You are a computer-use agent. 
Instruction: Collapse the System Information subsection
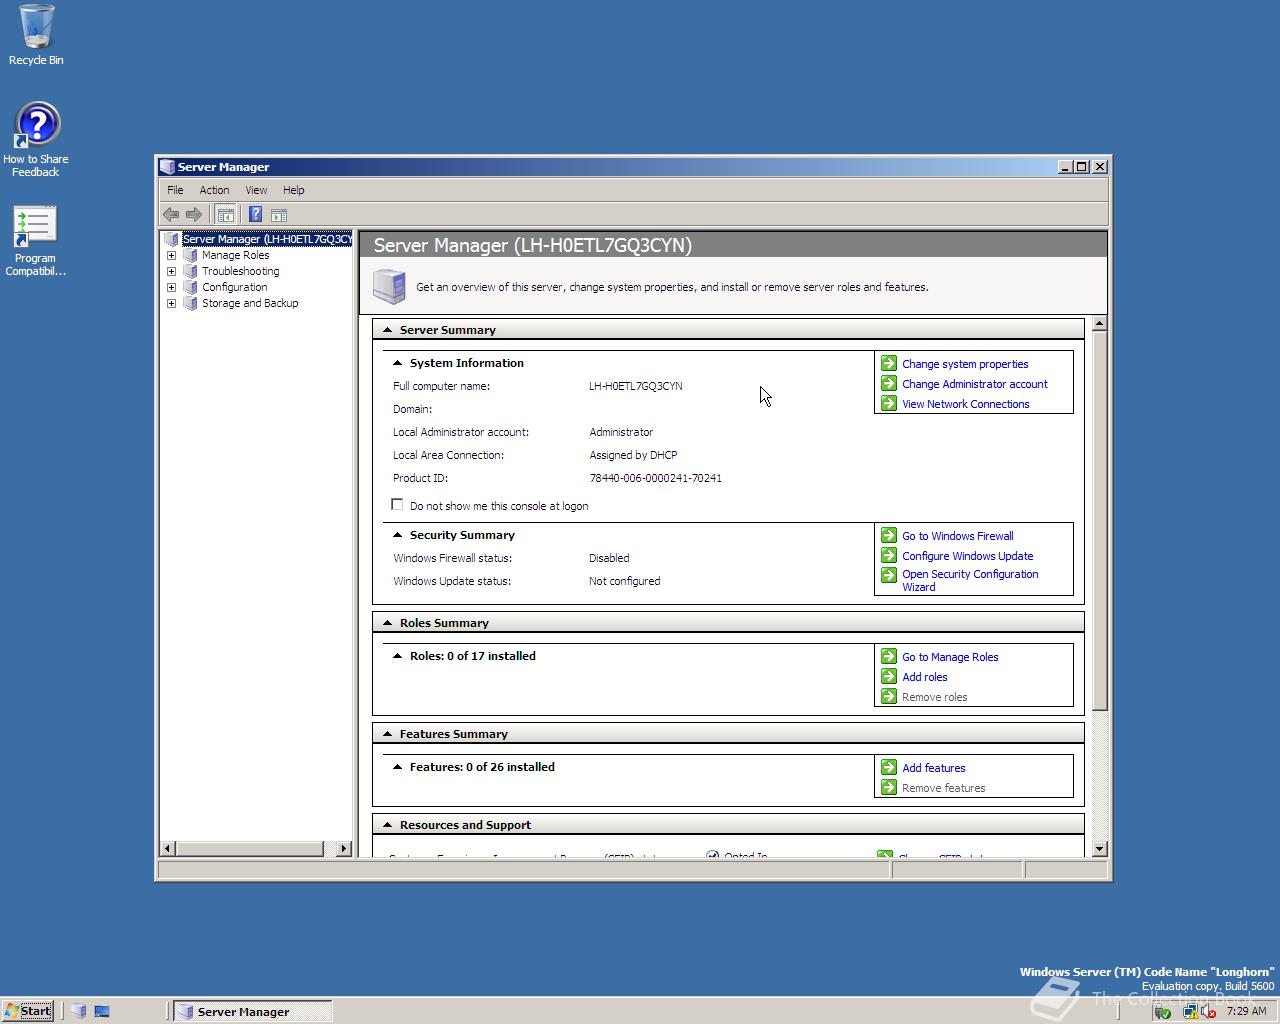pos(398,363)
